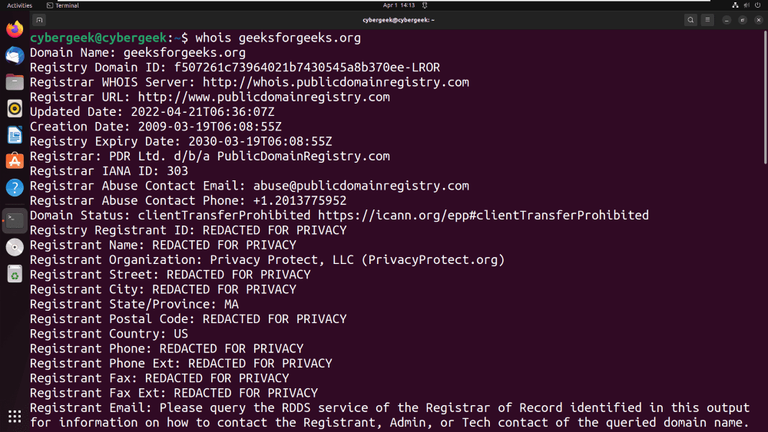Open Terminal app menu in top bar

pos(62,5)
